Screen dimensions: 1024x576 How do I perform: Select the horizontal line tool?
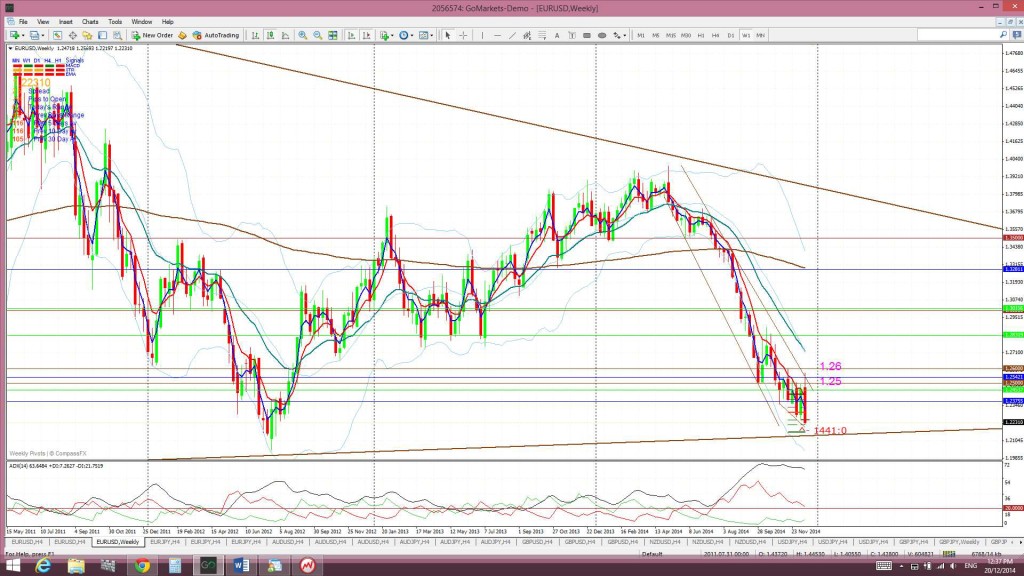(497, 35)
